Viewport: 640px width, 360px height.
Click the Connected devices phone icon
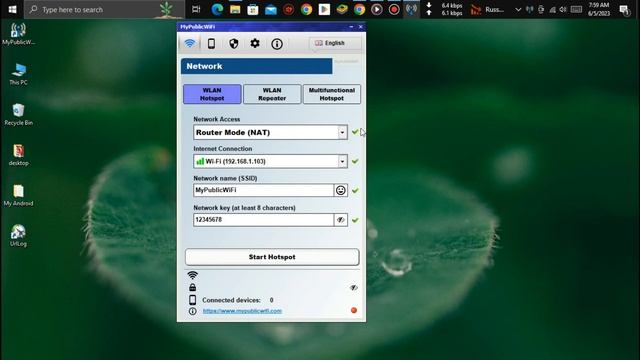click(192, 300)
